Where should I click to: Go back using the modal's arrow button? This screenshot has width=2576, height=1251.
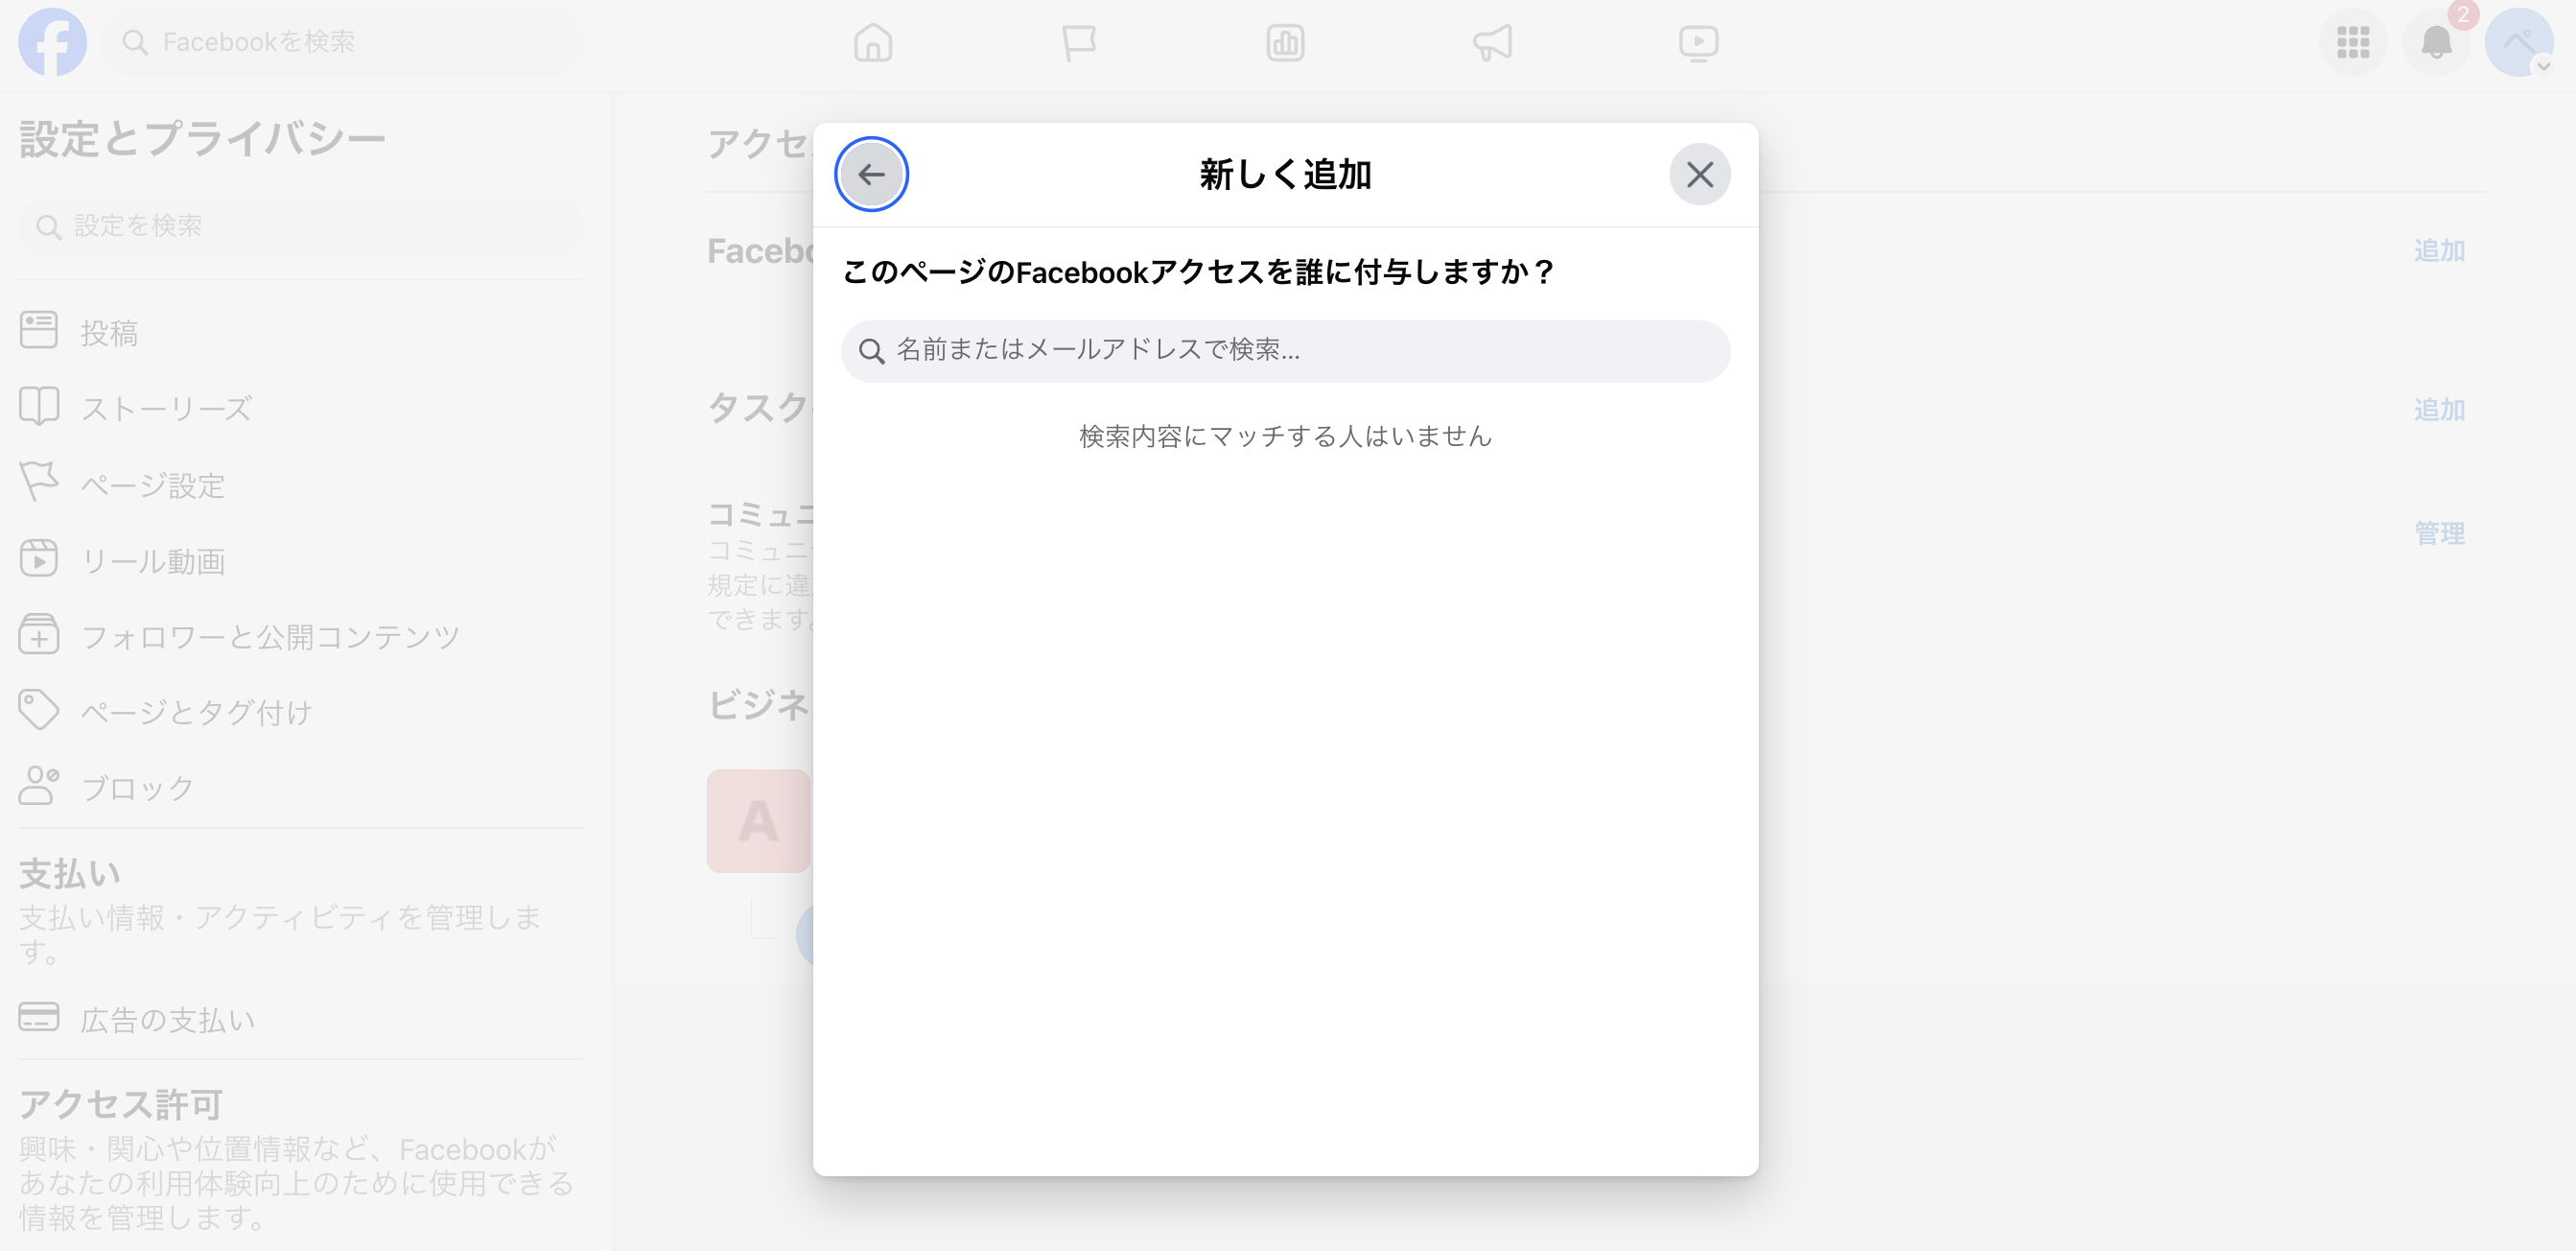pos(871,173)
